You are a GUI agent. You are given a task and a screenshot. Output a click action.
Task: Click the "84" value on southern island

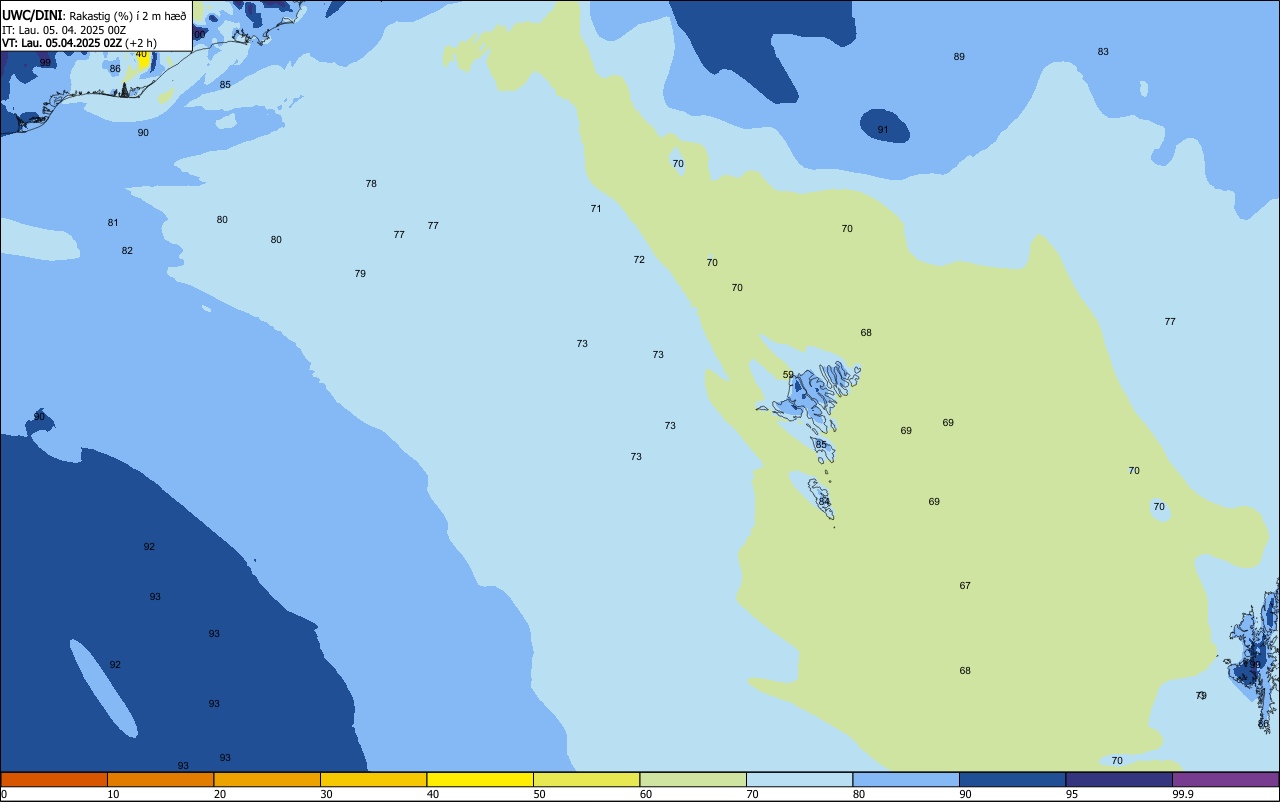824,502
